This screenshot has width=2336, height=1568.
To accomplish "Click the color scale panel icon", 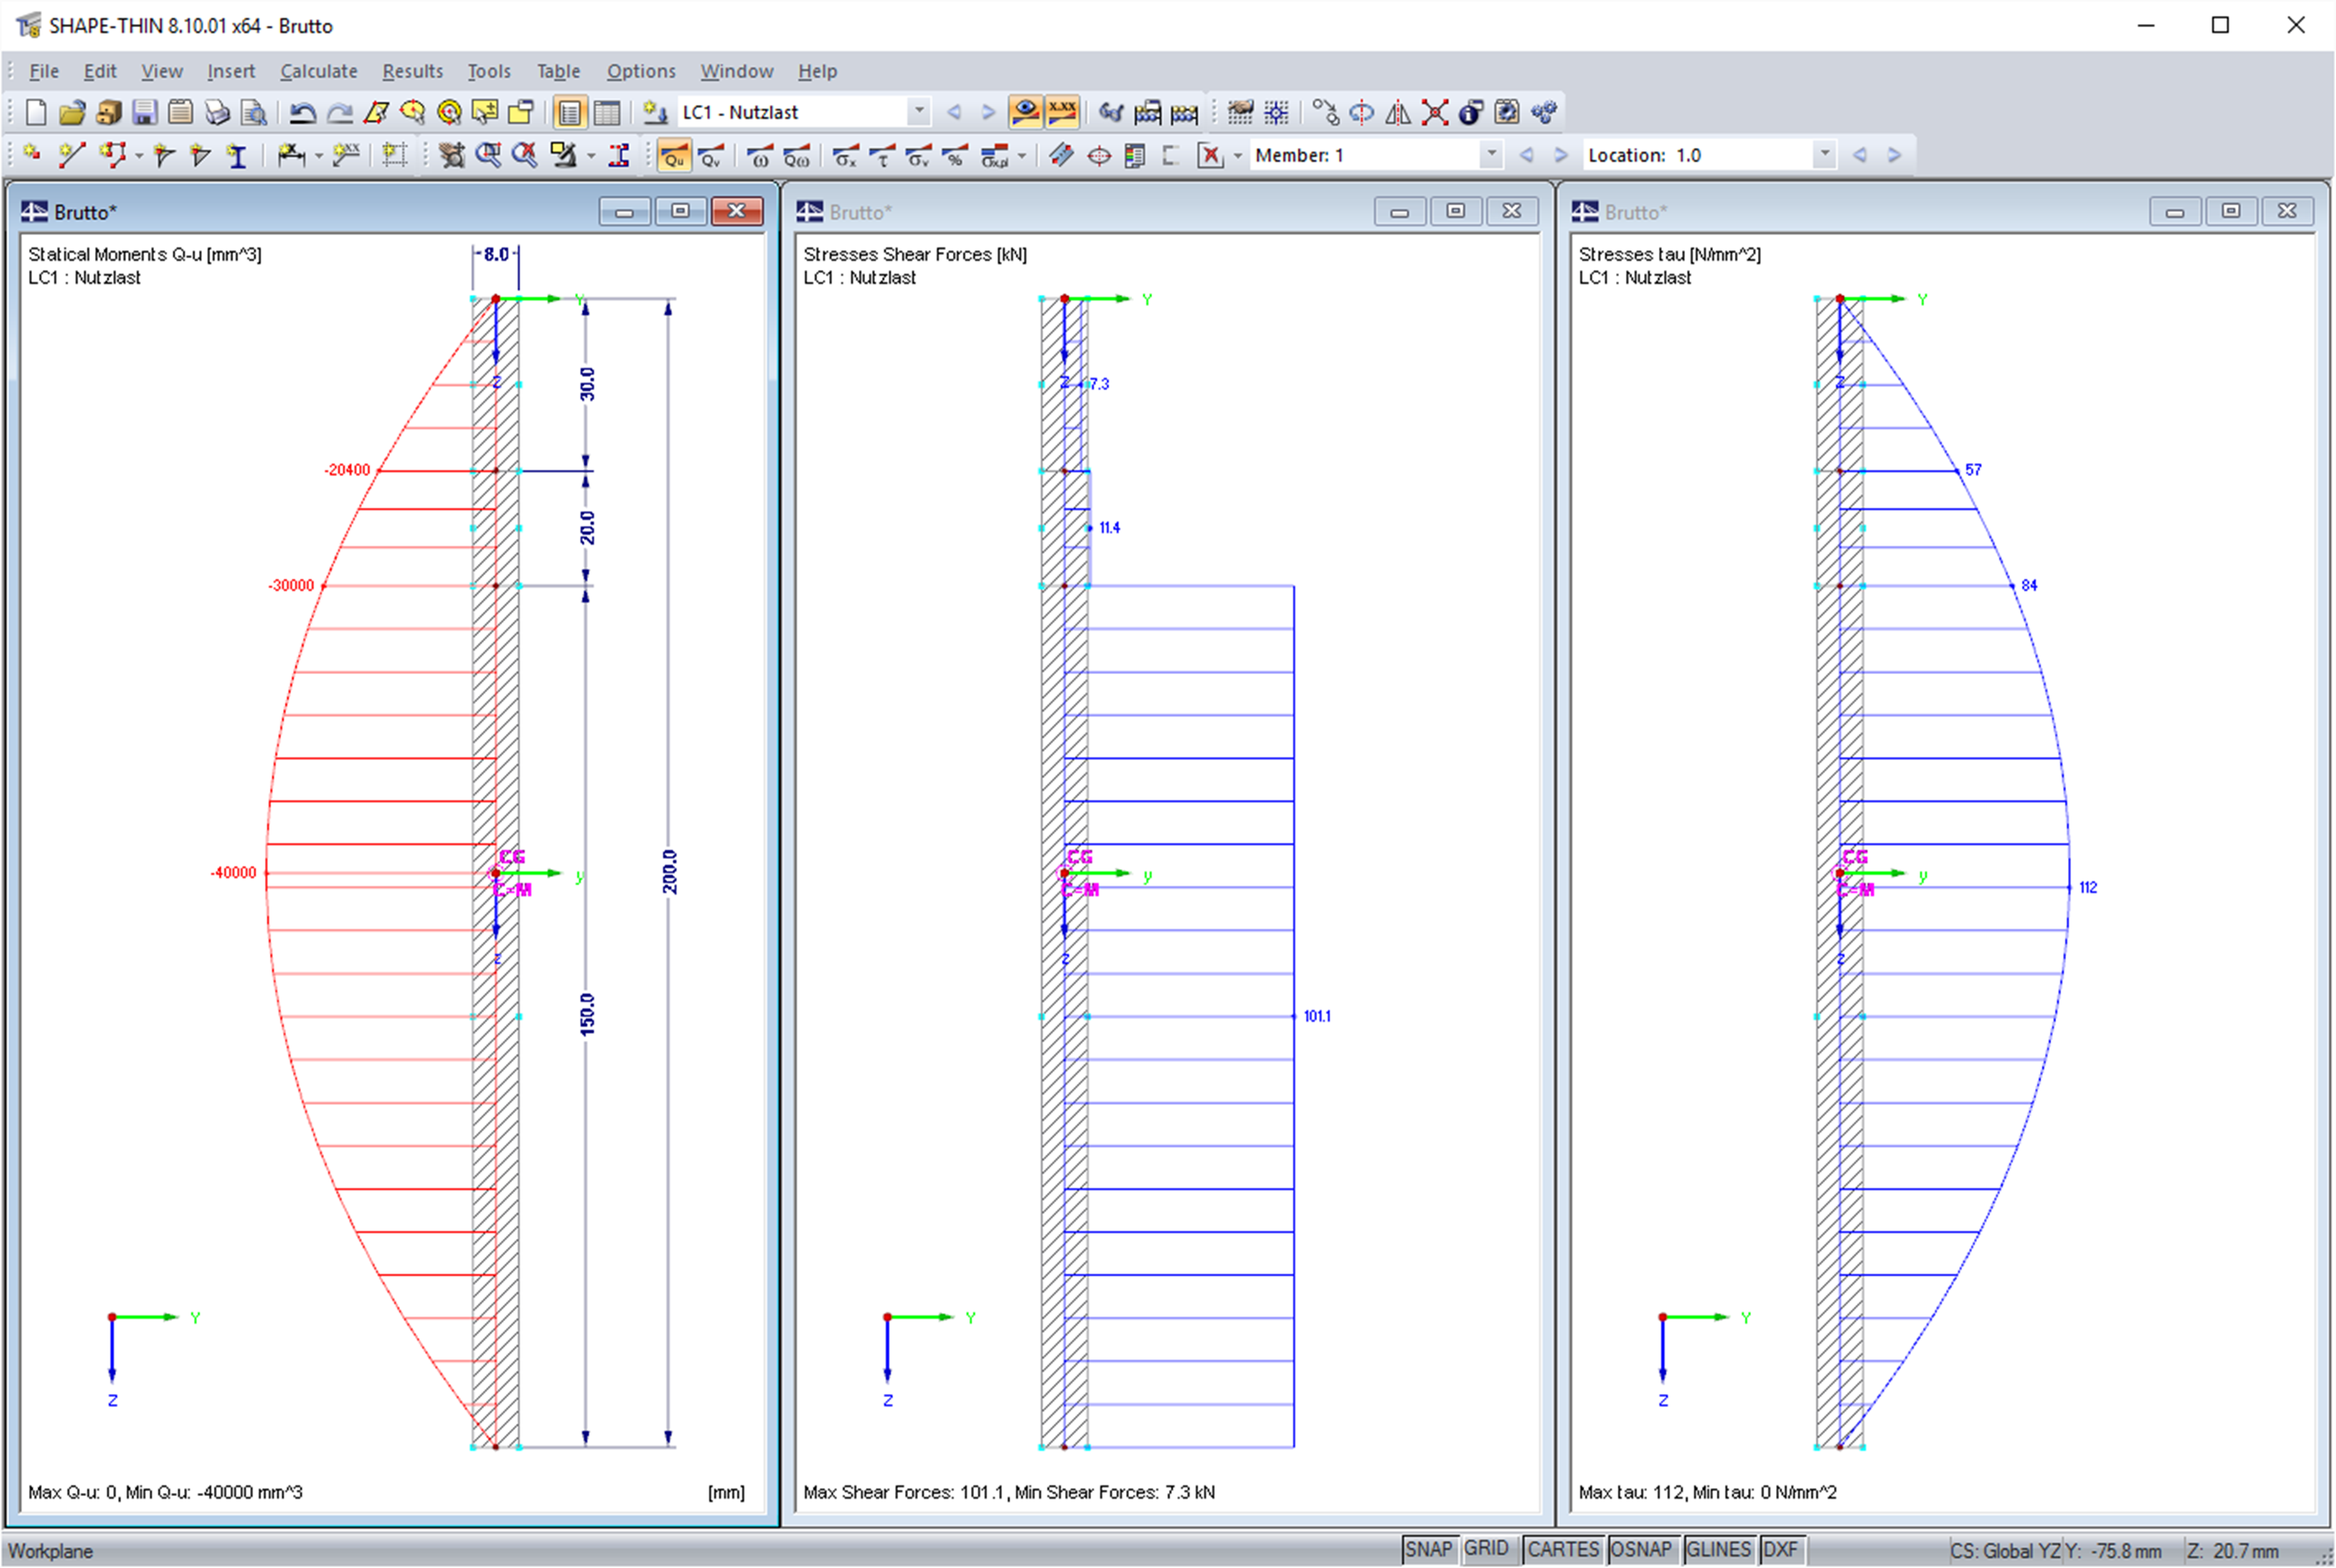I will 1133,156.
